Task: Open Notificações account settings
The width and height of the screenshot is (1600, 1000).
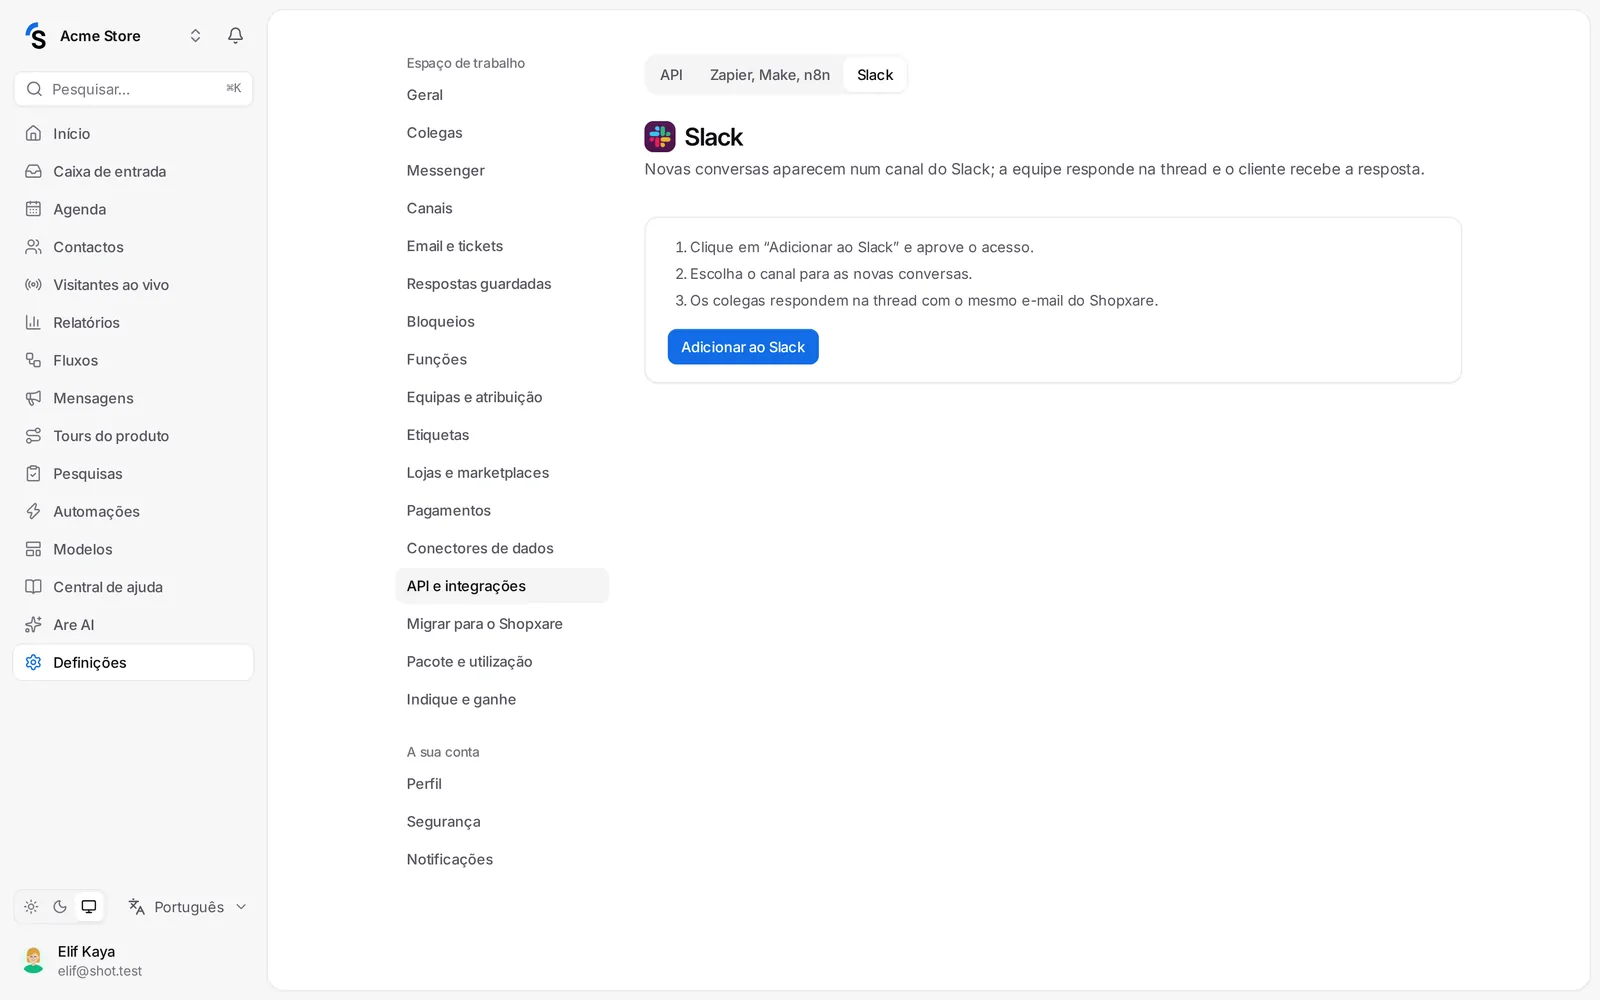Action: 502,860
